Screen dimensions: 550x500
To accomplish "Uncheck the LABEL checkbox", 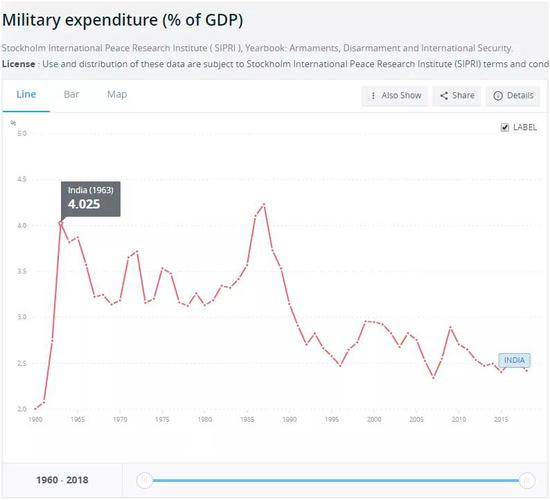I will 505,127.
